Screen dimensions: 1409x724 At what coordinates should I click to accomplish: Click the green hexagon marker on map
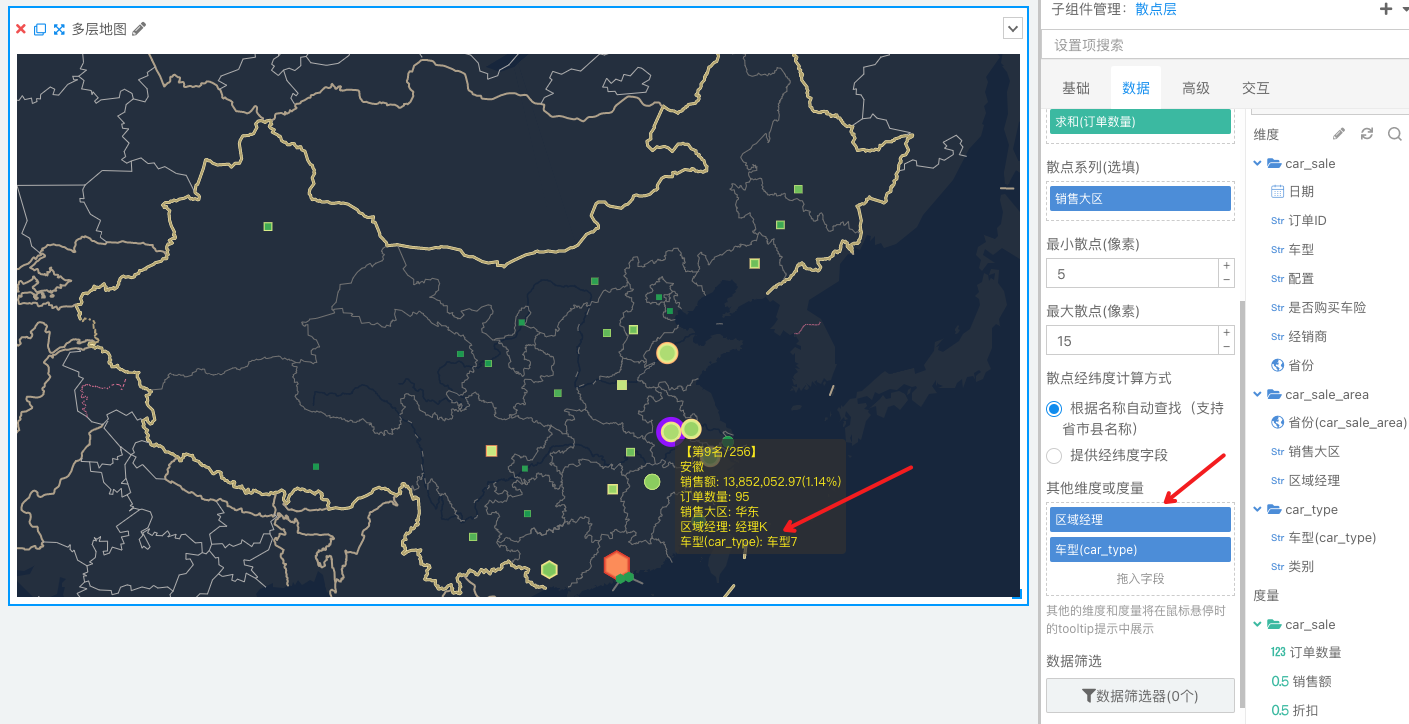549,569
